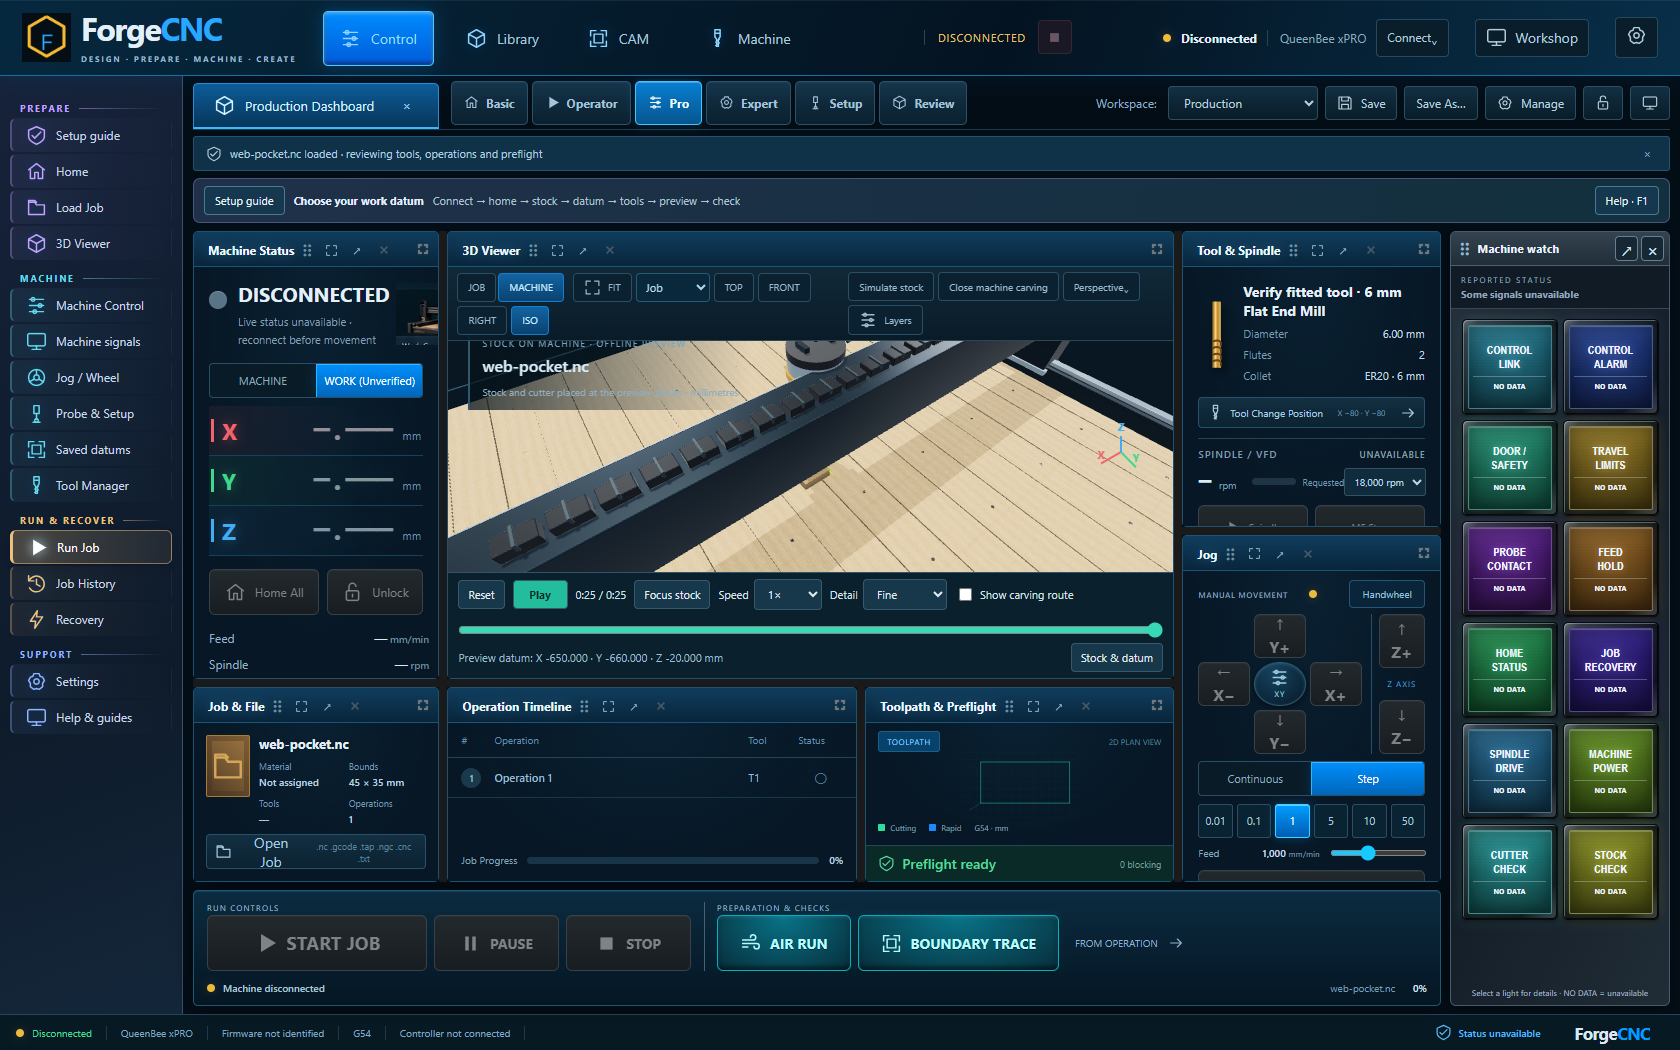Select Step jog mode
This screenshot has height=1050, width=1680.
pyautogui.click(x=1368, y=779)
